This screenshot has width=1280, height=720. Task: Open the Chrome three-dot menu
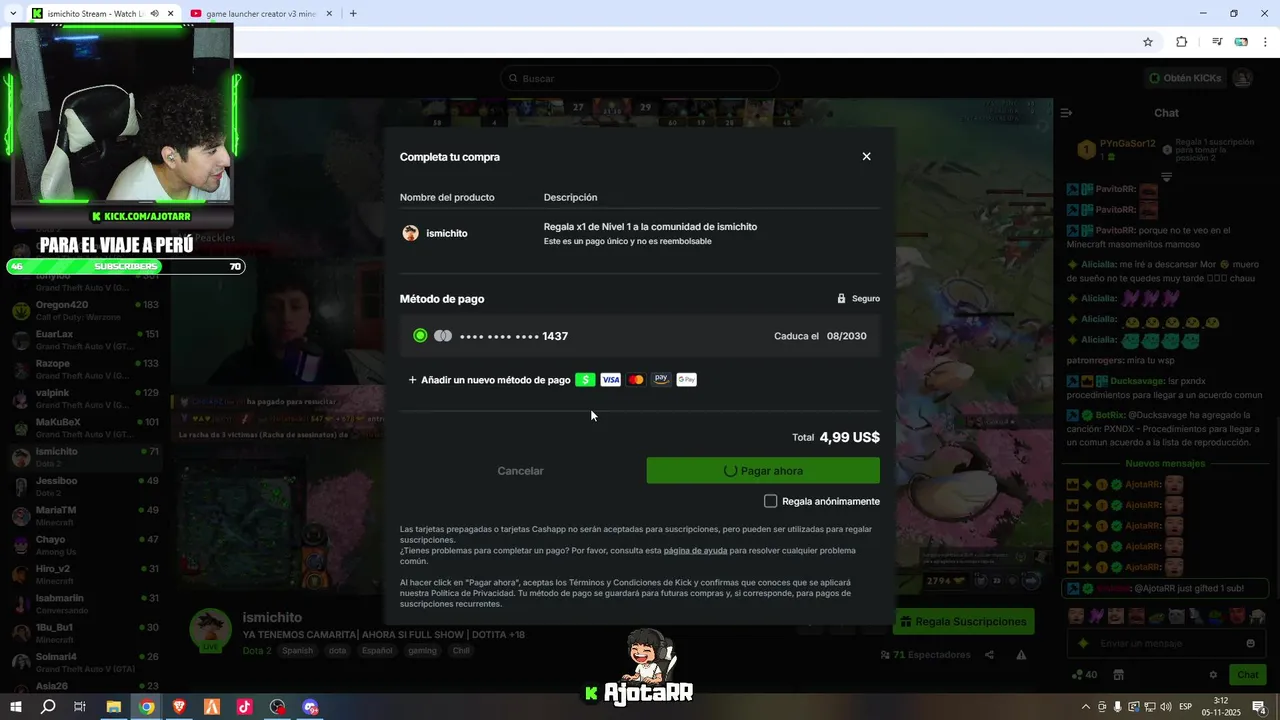click(1266, 42)
